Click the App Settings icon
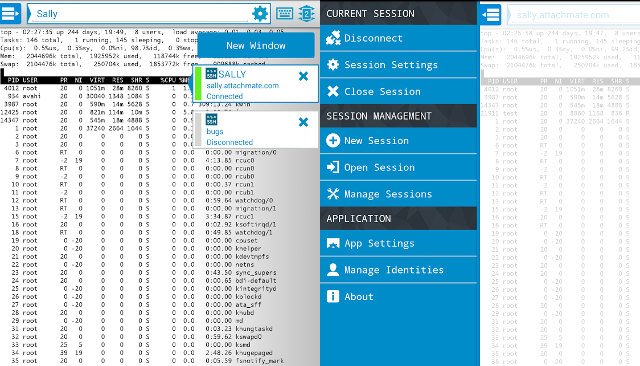This screenshot has height=366, width=640. [333, 243]
